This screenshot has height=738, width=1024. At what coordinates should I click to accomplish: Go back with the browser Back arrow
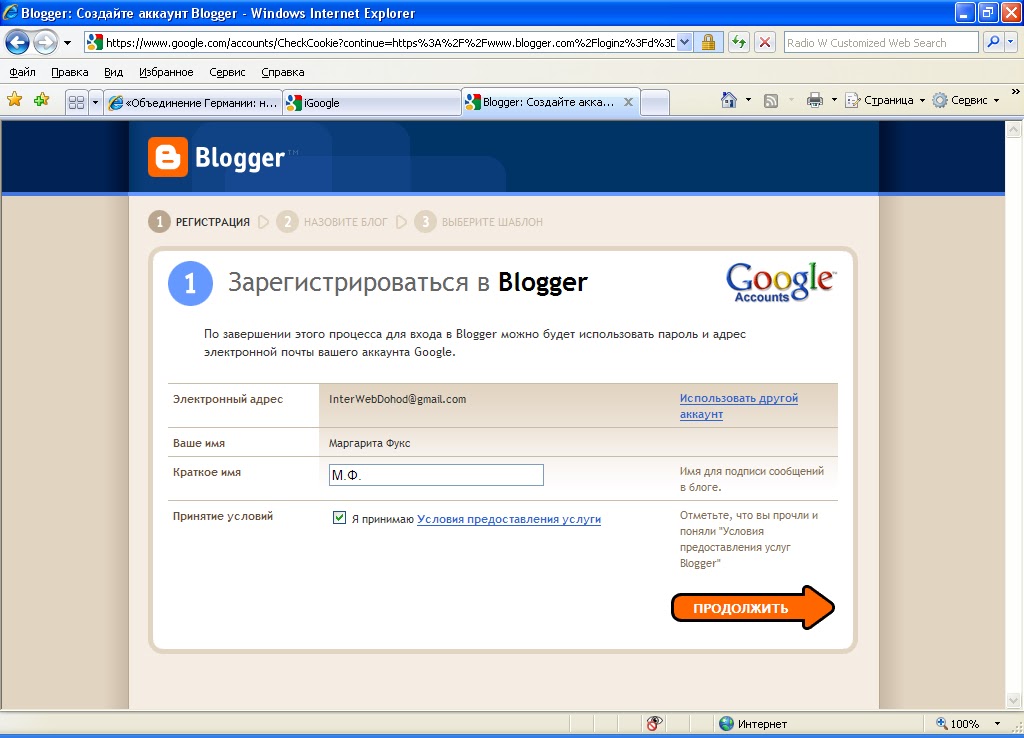(18, 43)
